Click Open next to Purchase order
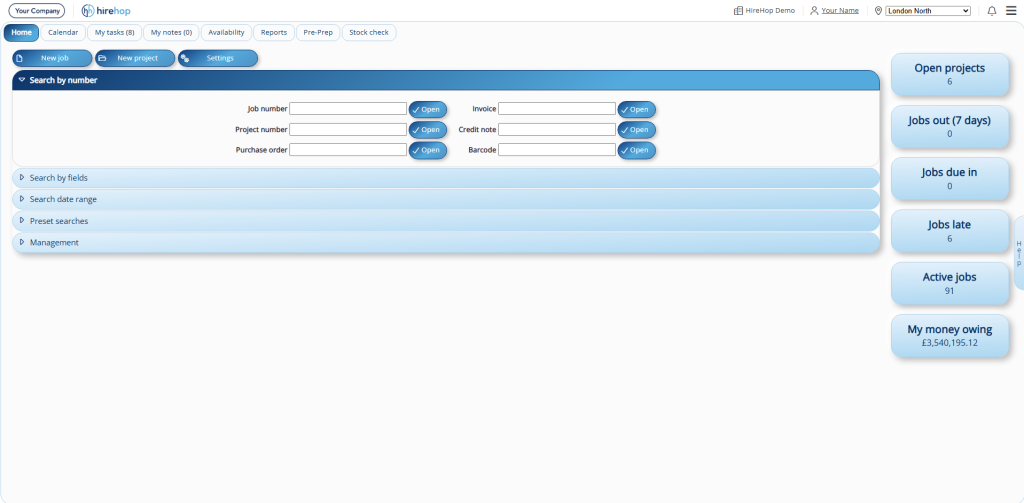The width and height of the screenshot is (1024, 503). (428, 150)
